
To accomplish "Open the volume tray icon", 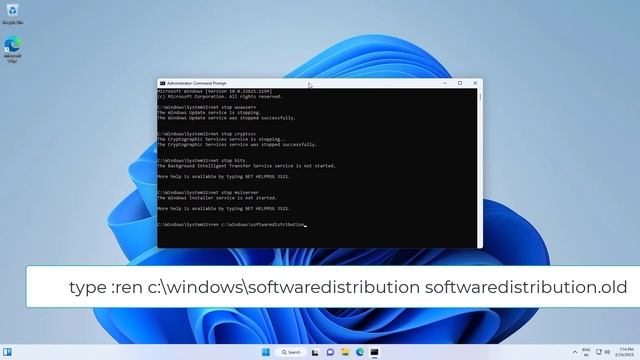I will click(607, 352).
